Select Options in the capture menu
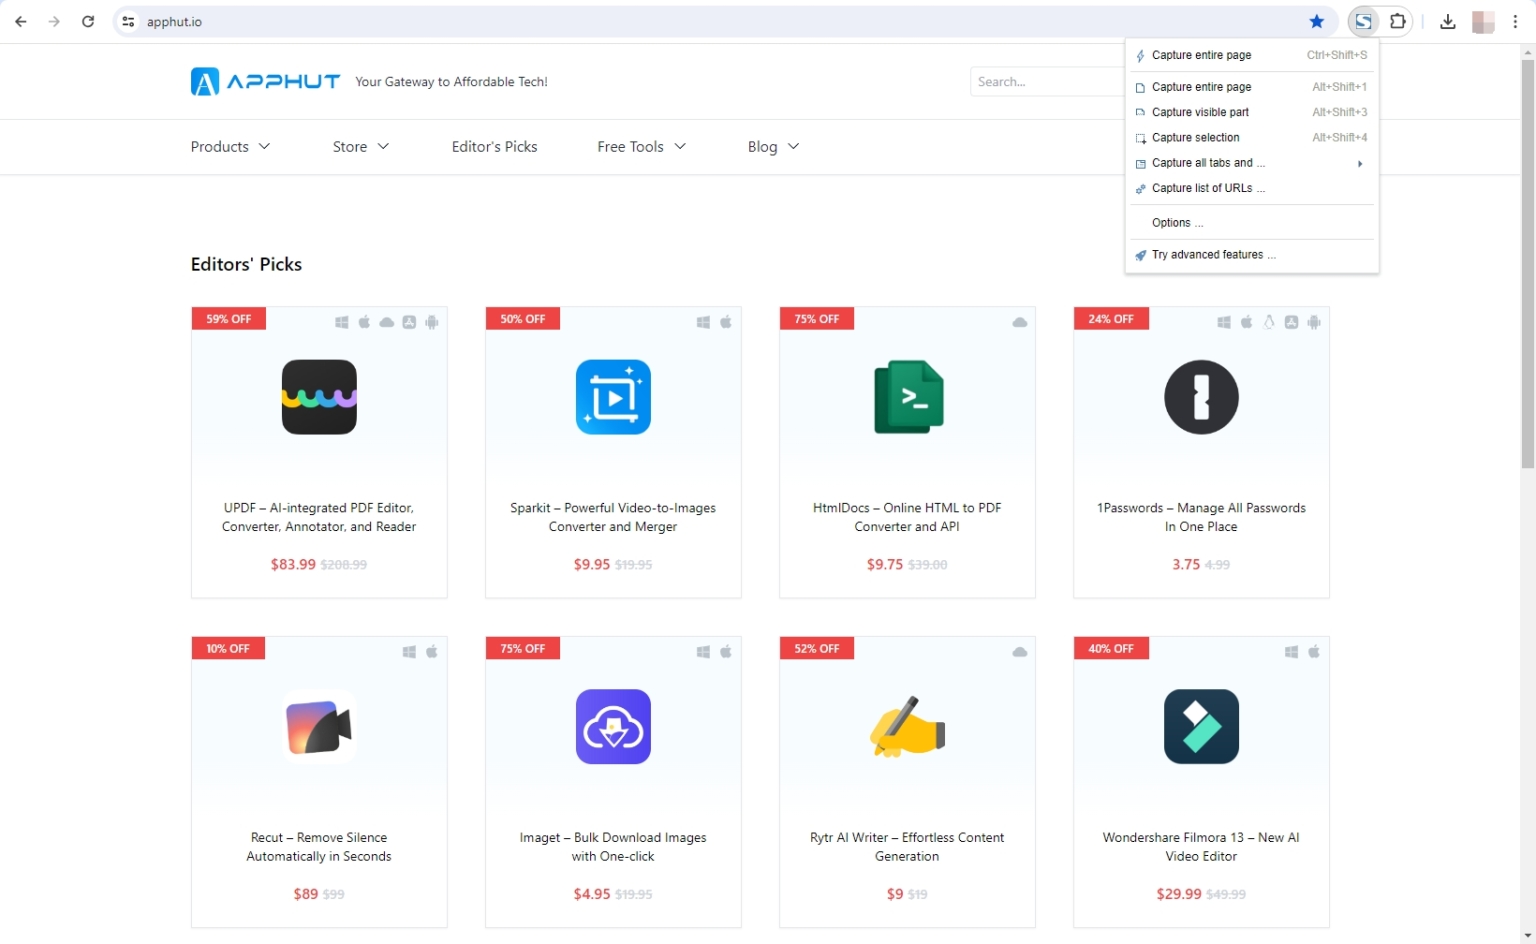 (x=1176, y=222)
